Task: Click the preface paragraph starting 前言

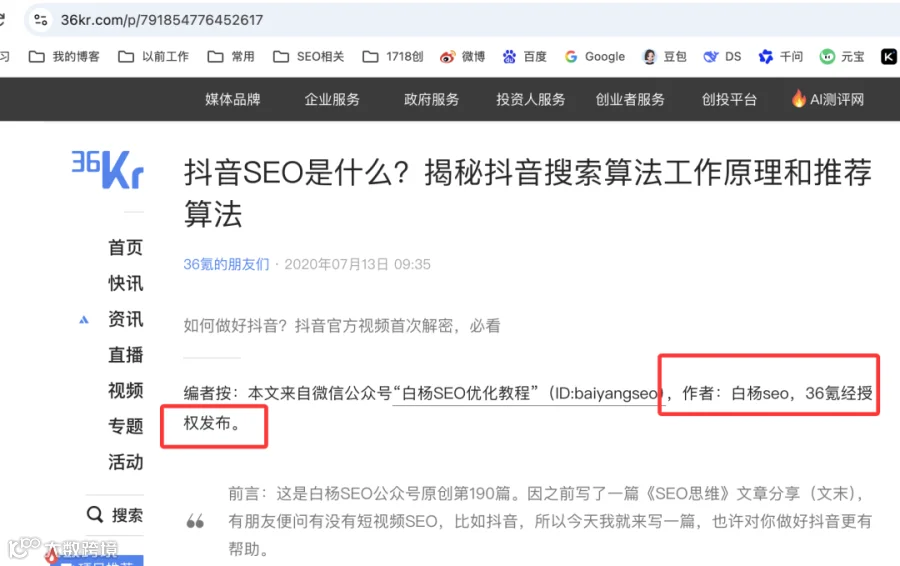Action: (550, 521)
